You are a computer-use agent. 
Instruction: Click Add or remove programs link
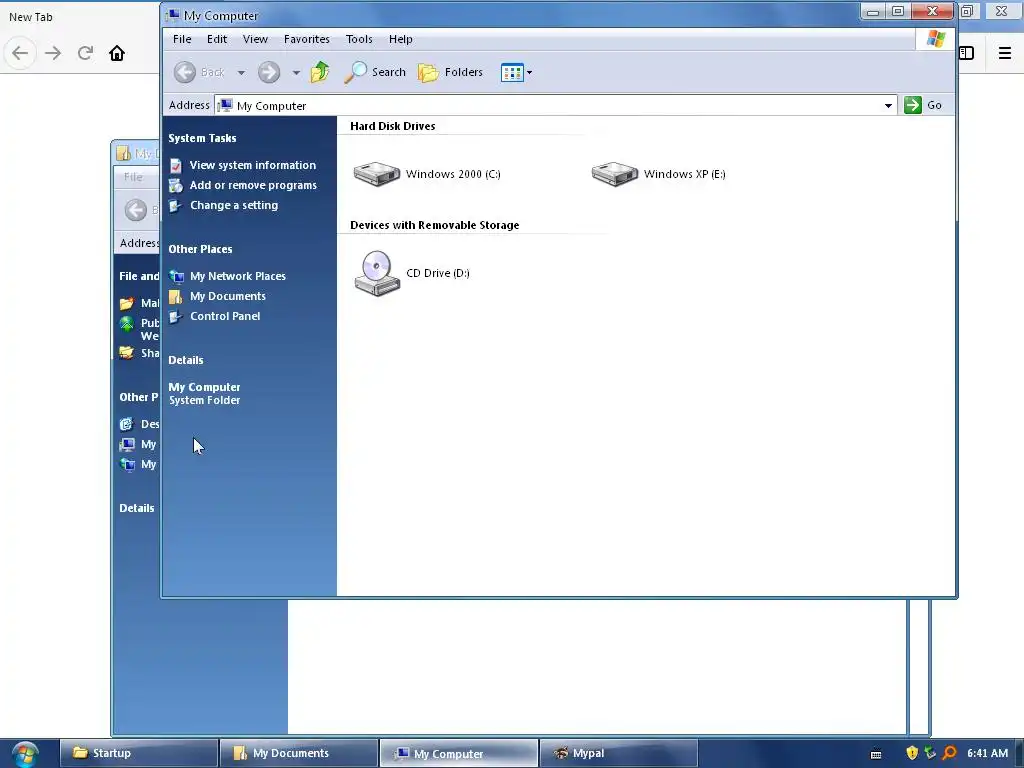pyautogui.click(x=253, y=185)
